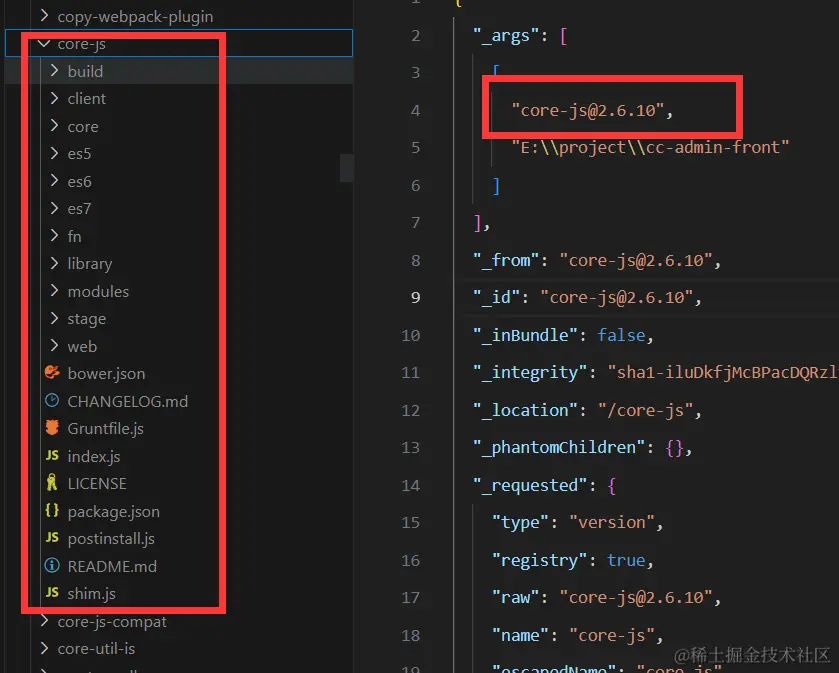This screenshot has width=839, height=673.
Task: Click the LICENSE key icon
Action: point(52,483)
